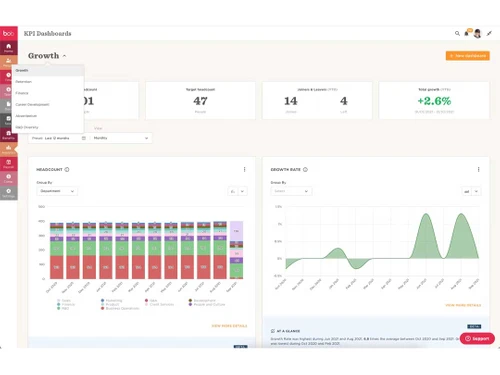Expand the Growth Rate chart type arrow
Screen dimensions: 500x375
point(476,191)
